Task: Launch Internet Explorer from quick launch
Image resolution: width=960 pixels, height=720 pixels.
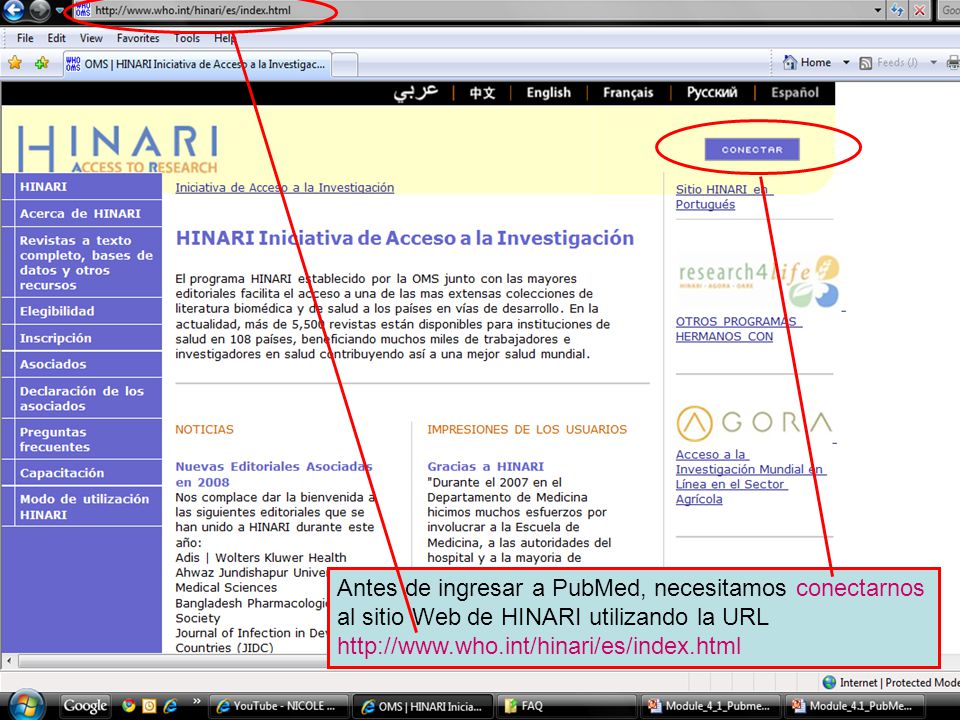Action: coord(170,706)
